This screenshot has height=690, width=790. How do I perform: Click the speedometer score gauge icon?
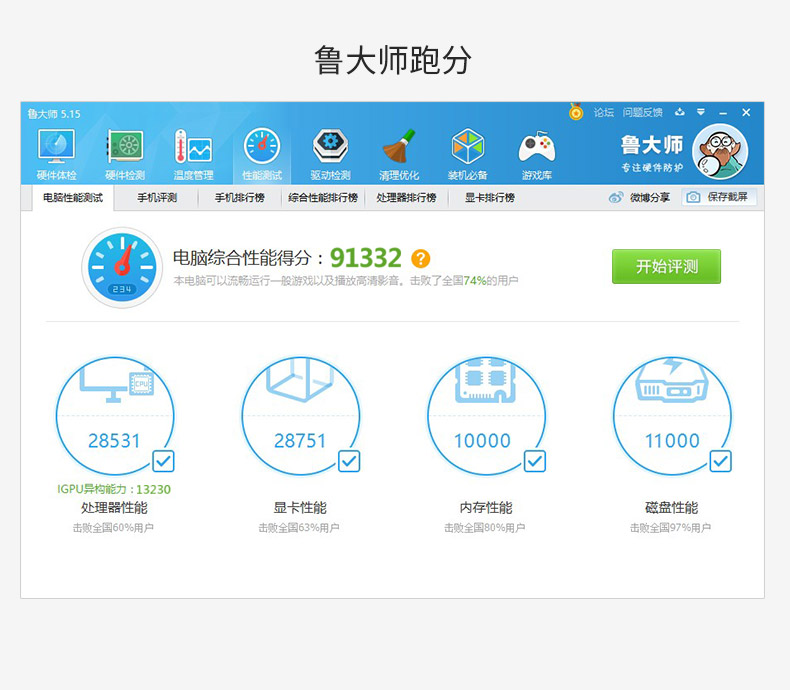(x=122, y=267)
